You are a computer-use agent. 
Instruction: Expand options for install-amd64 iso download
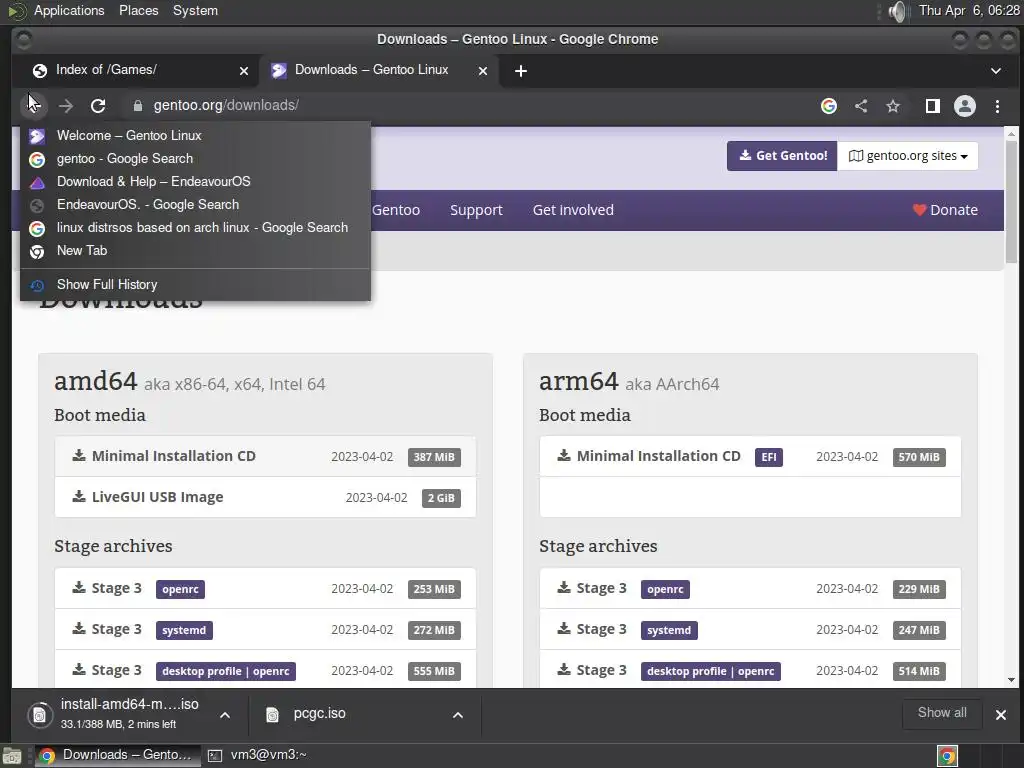click(x=225, y=715)
